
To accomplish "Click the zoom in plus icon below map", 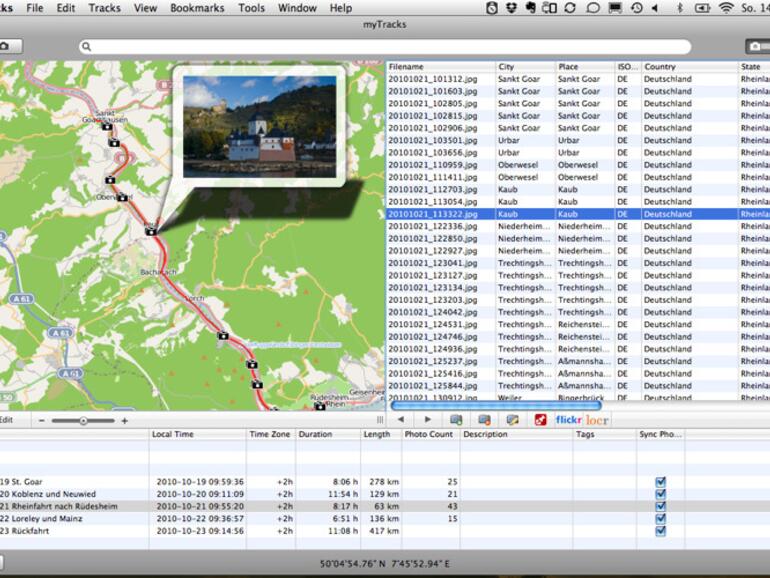I will point(125,421).
